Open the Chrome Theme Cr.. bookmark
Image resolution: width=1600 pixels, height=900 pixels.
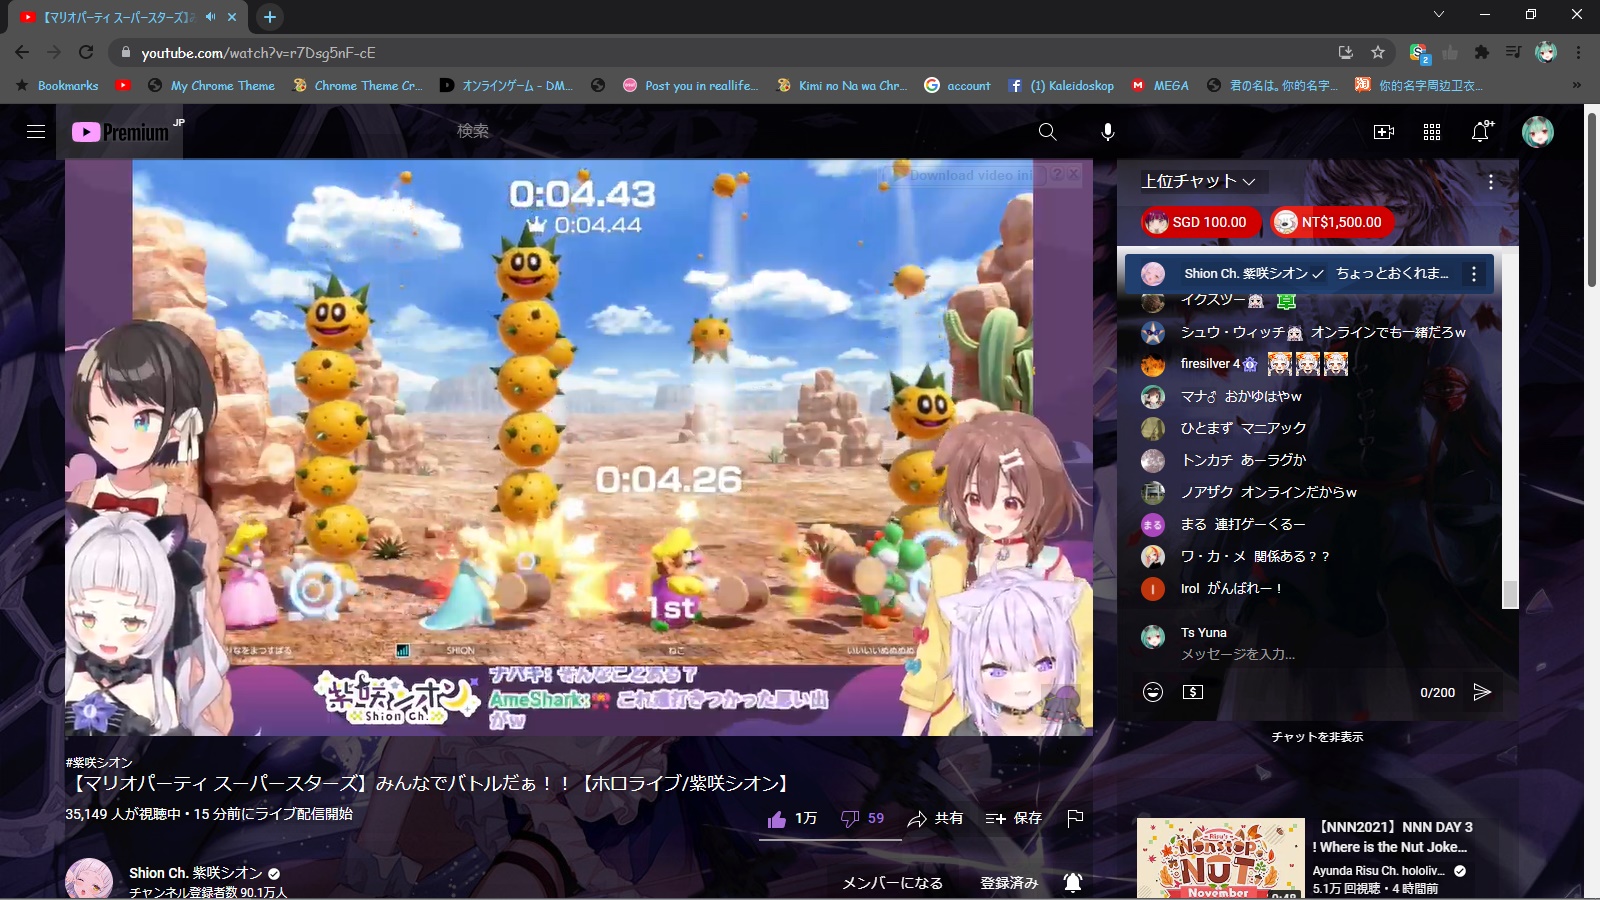coord(357,86)
